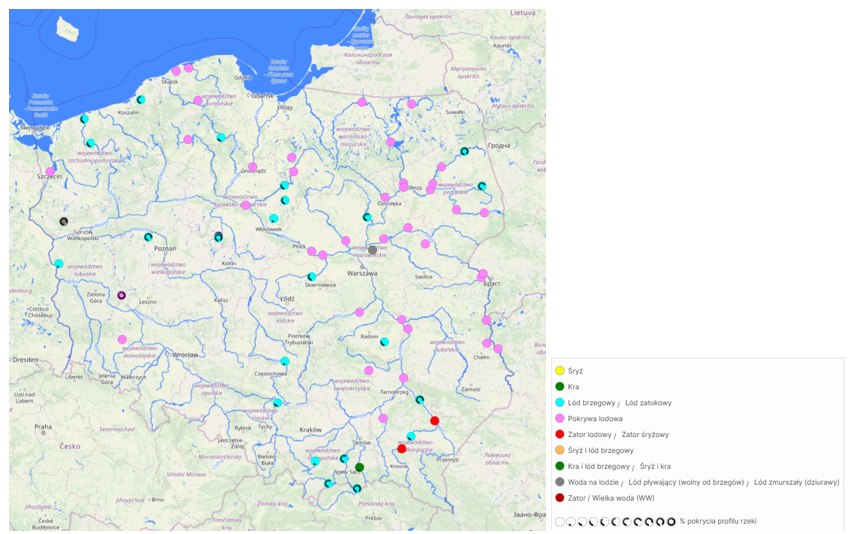
Task: Open the cyan marker beside Poznań
Action: click(x=148, y=238)
